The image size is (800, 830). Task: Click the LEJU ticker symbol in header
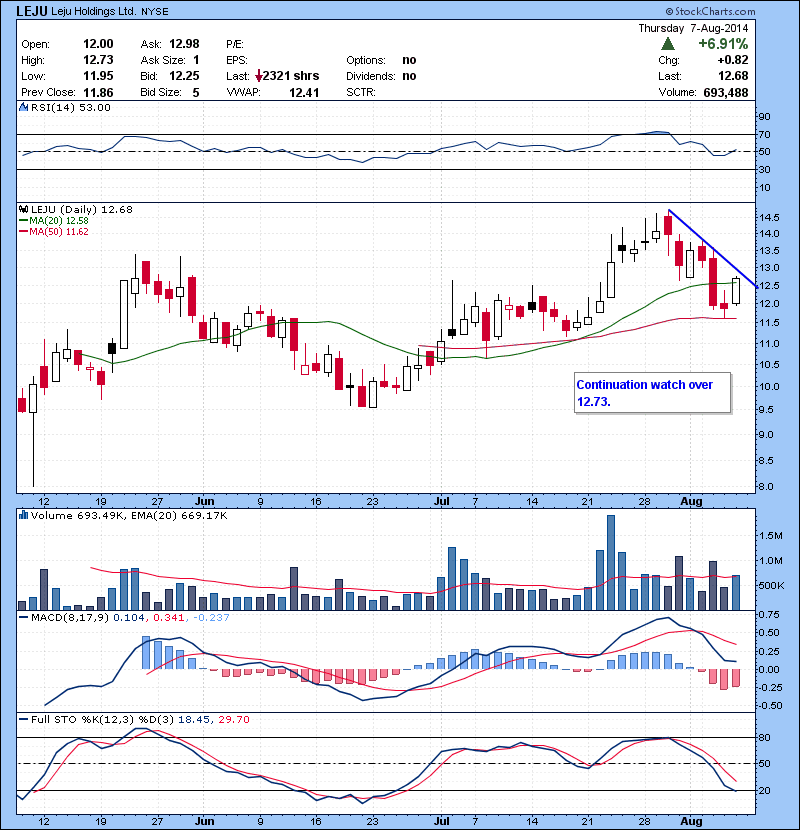(x=32, y=11)
